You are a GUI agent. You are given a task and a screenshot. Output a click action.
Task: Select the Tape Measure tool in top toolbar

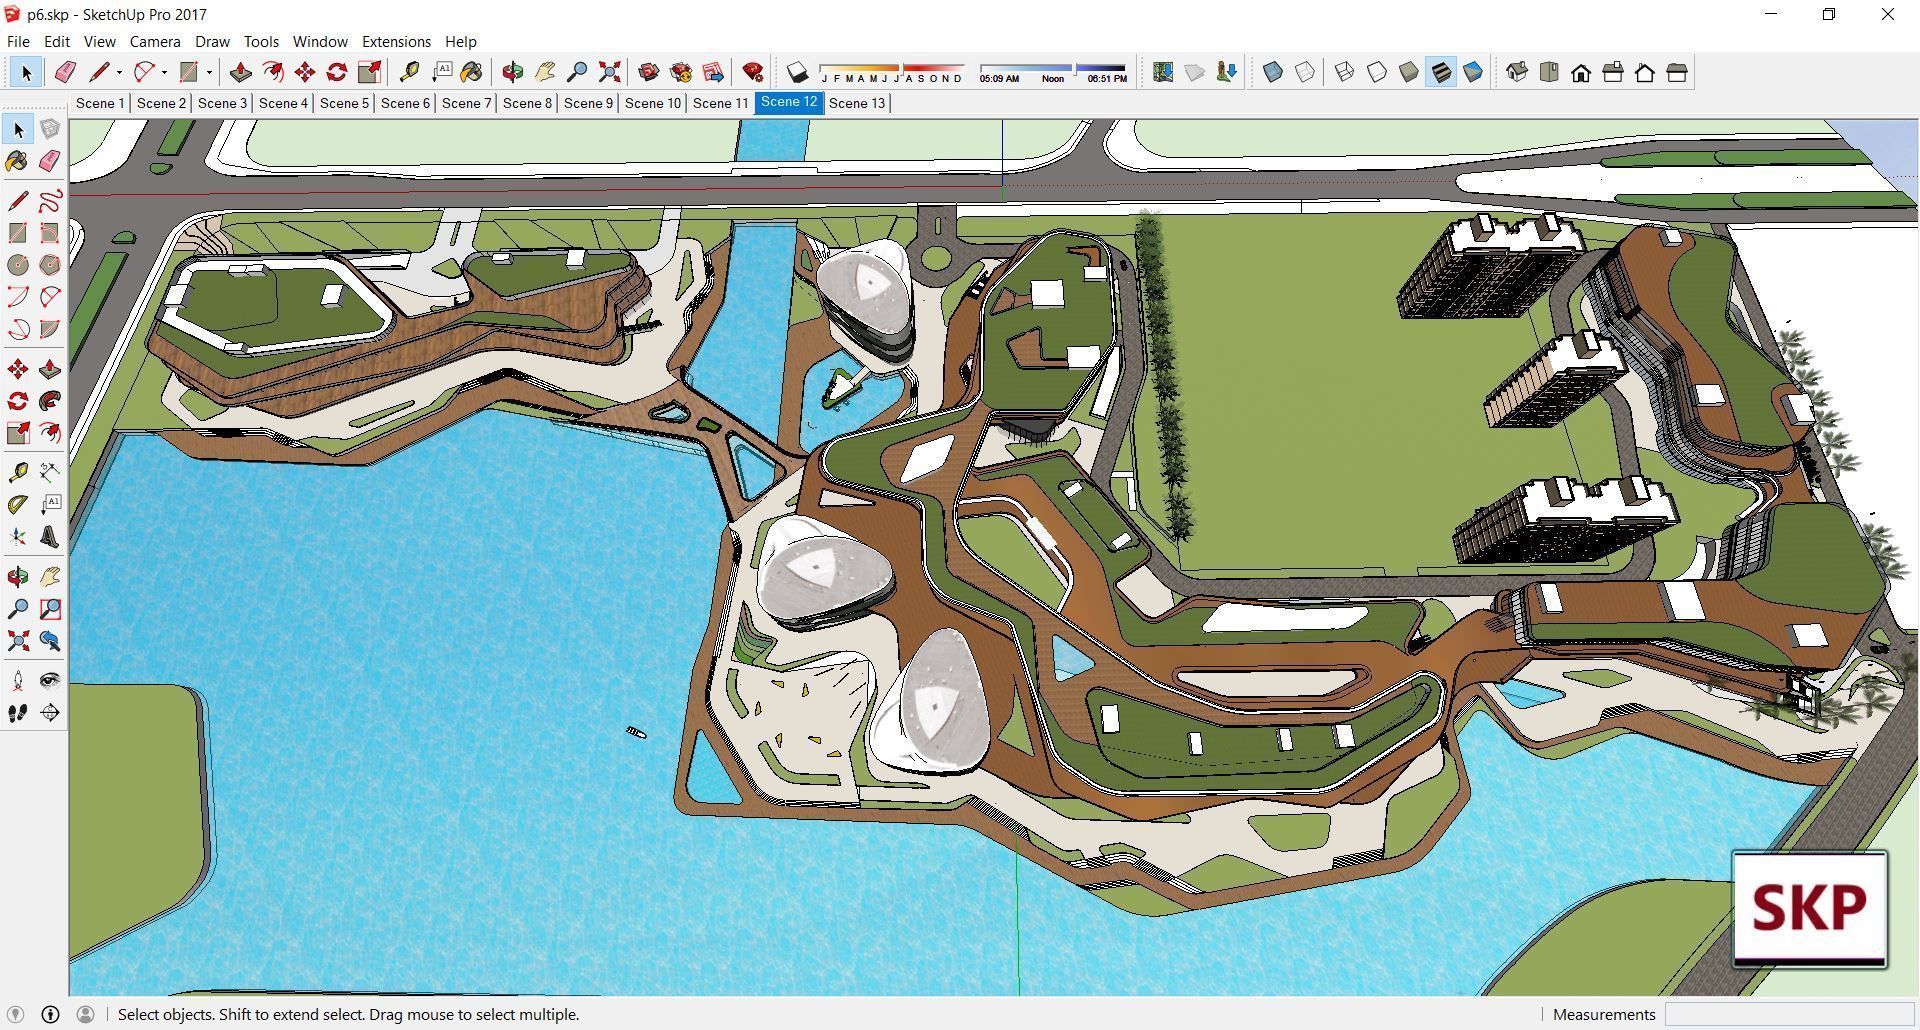409,72
